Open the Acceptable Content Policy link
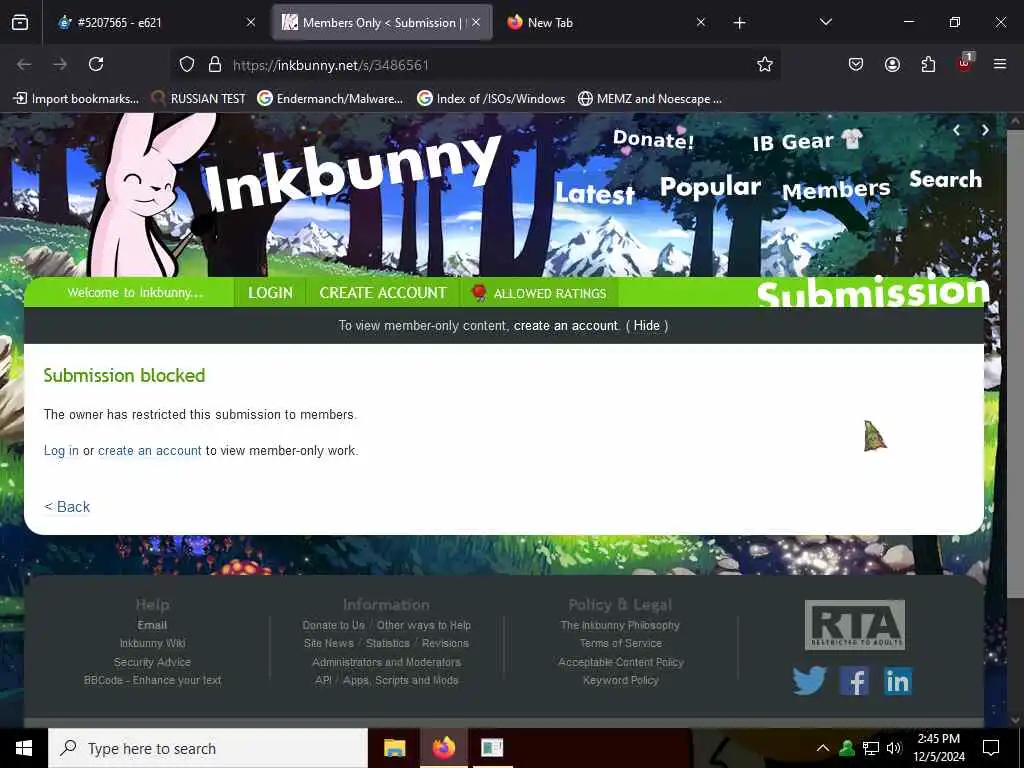This screenshot has height=768, width=1024. pos(620,662)
